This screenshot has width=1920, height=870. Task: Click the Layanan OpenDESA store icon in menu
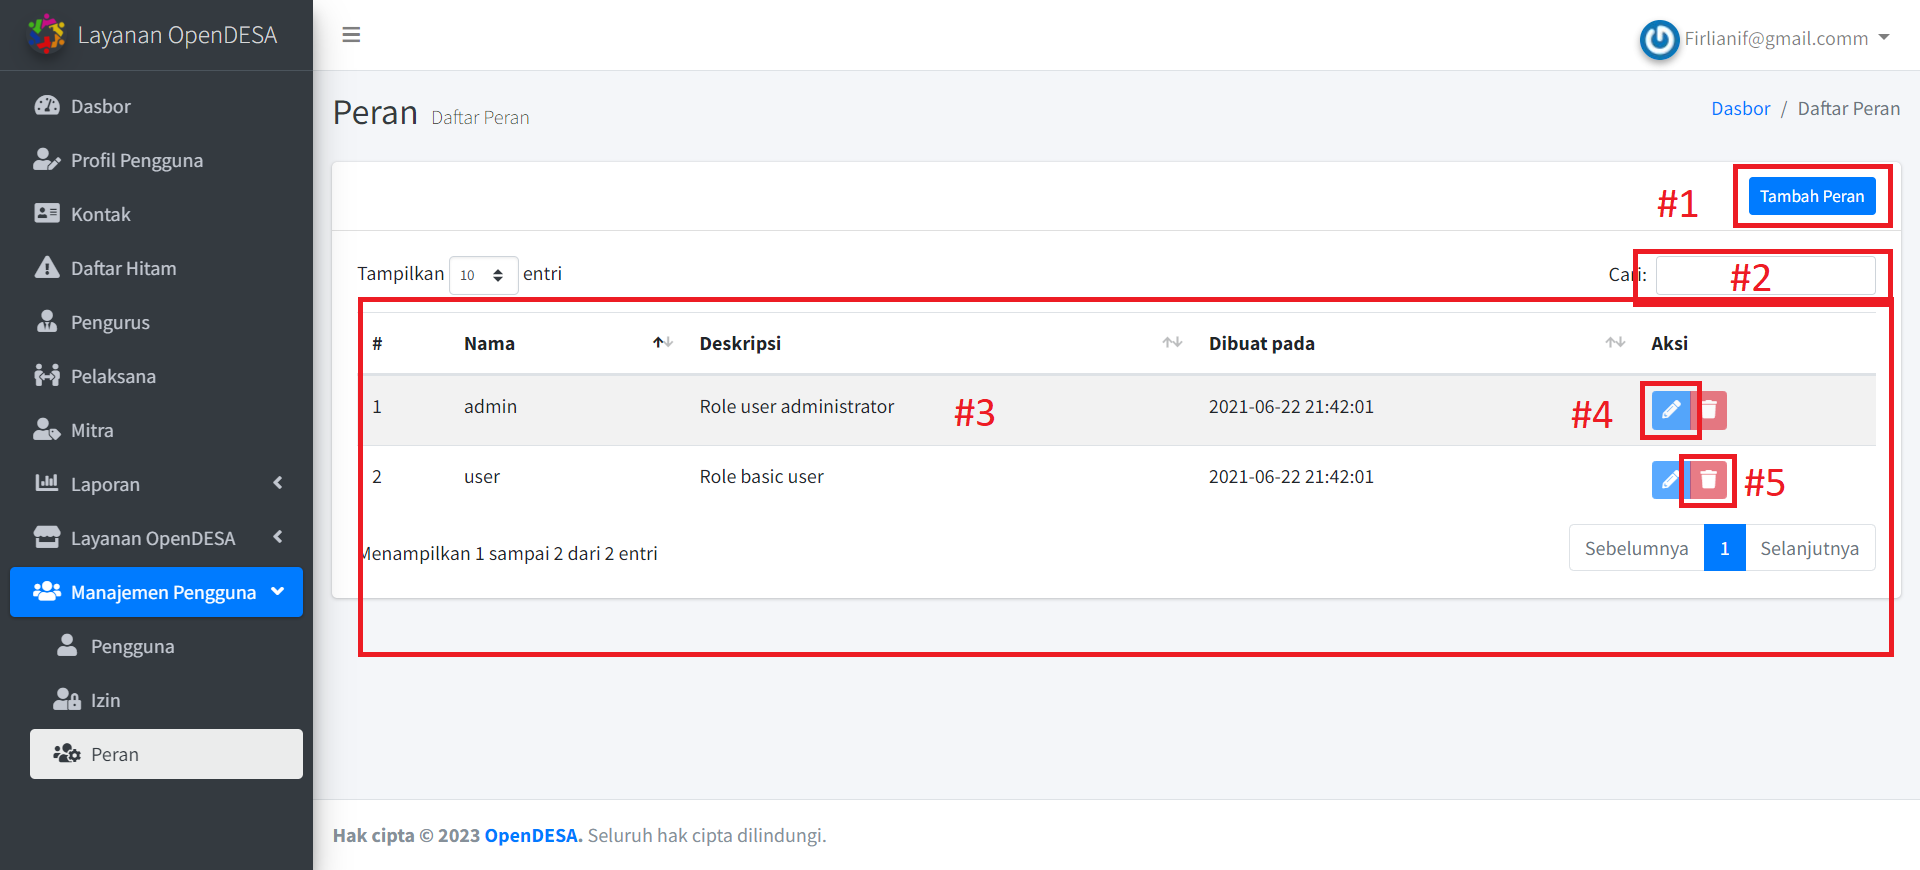[x=47, y=537]
